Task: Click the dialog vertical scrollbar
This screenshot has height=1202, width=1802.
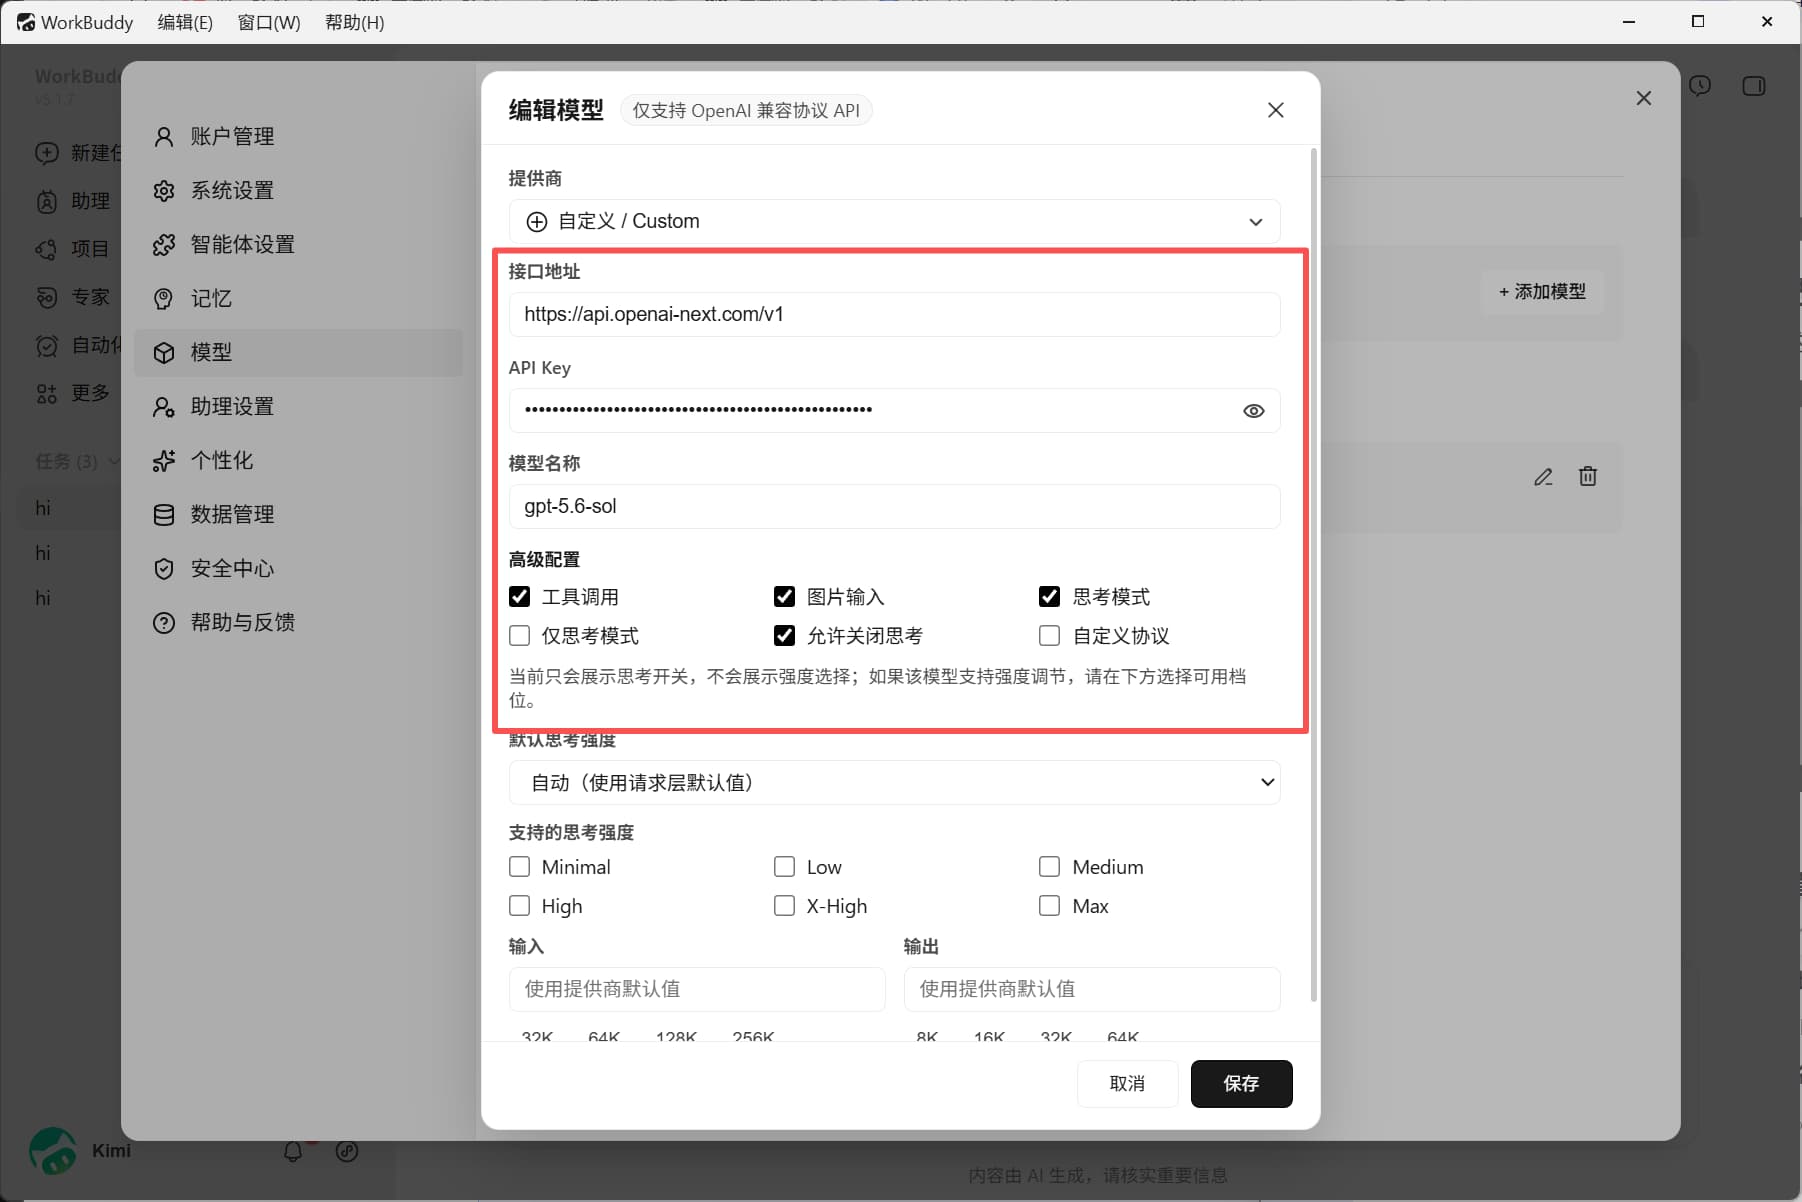Action: (x=1313, y=575)
